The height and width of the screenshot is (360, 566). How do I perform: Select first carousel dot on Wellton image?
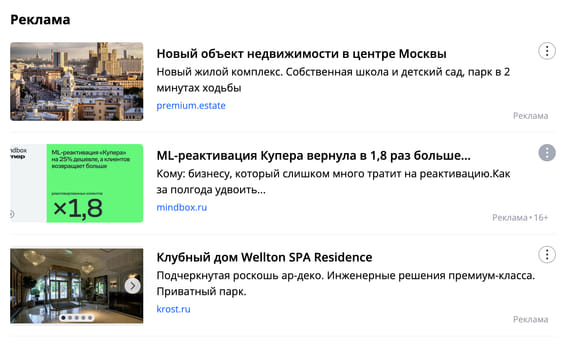(64, 318)
